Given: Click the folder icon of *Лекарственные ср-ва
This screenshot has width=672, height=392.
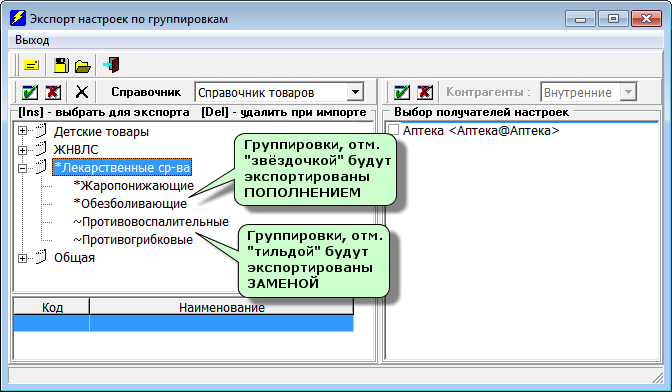Looking at the screenshot, I should point(41,167).
